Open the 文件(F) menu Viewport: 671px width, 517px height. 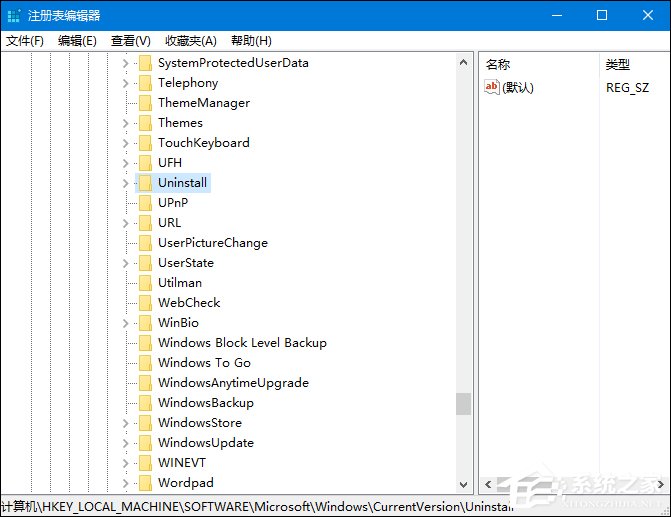pos(25,41)
